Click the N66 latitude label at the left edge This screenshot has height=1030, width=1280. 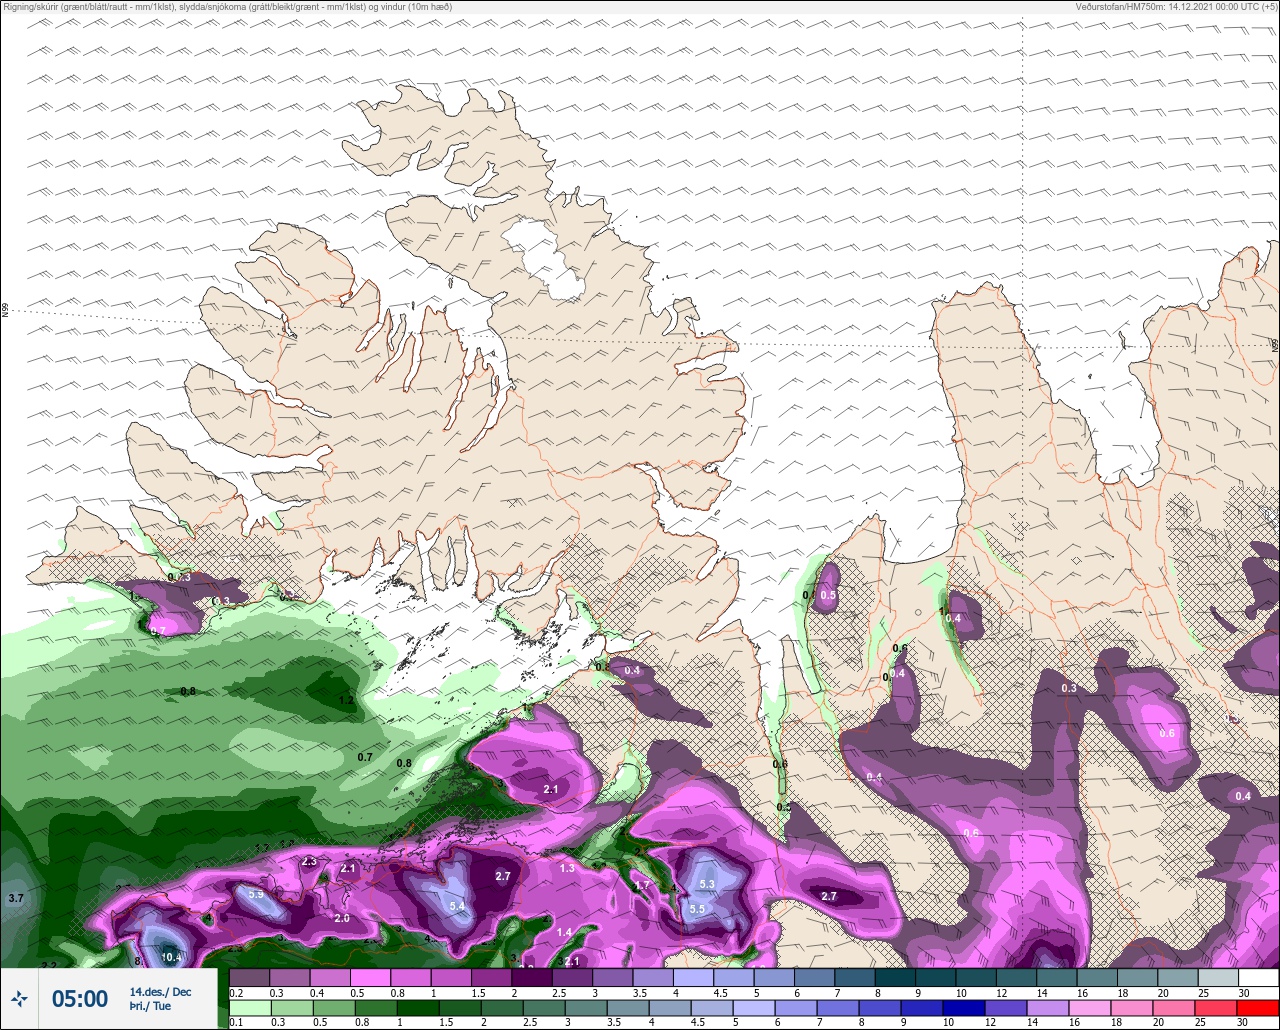(x=5, y=311)
